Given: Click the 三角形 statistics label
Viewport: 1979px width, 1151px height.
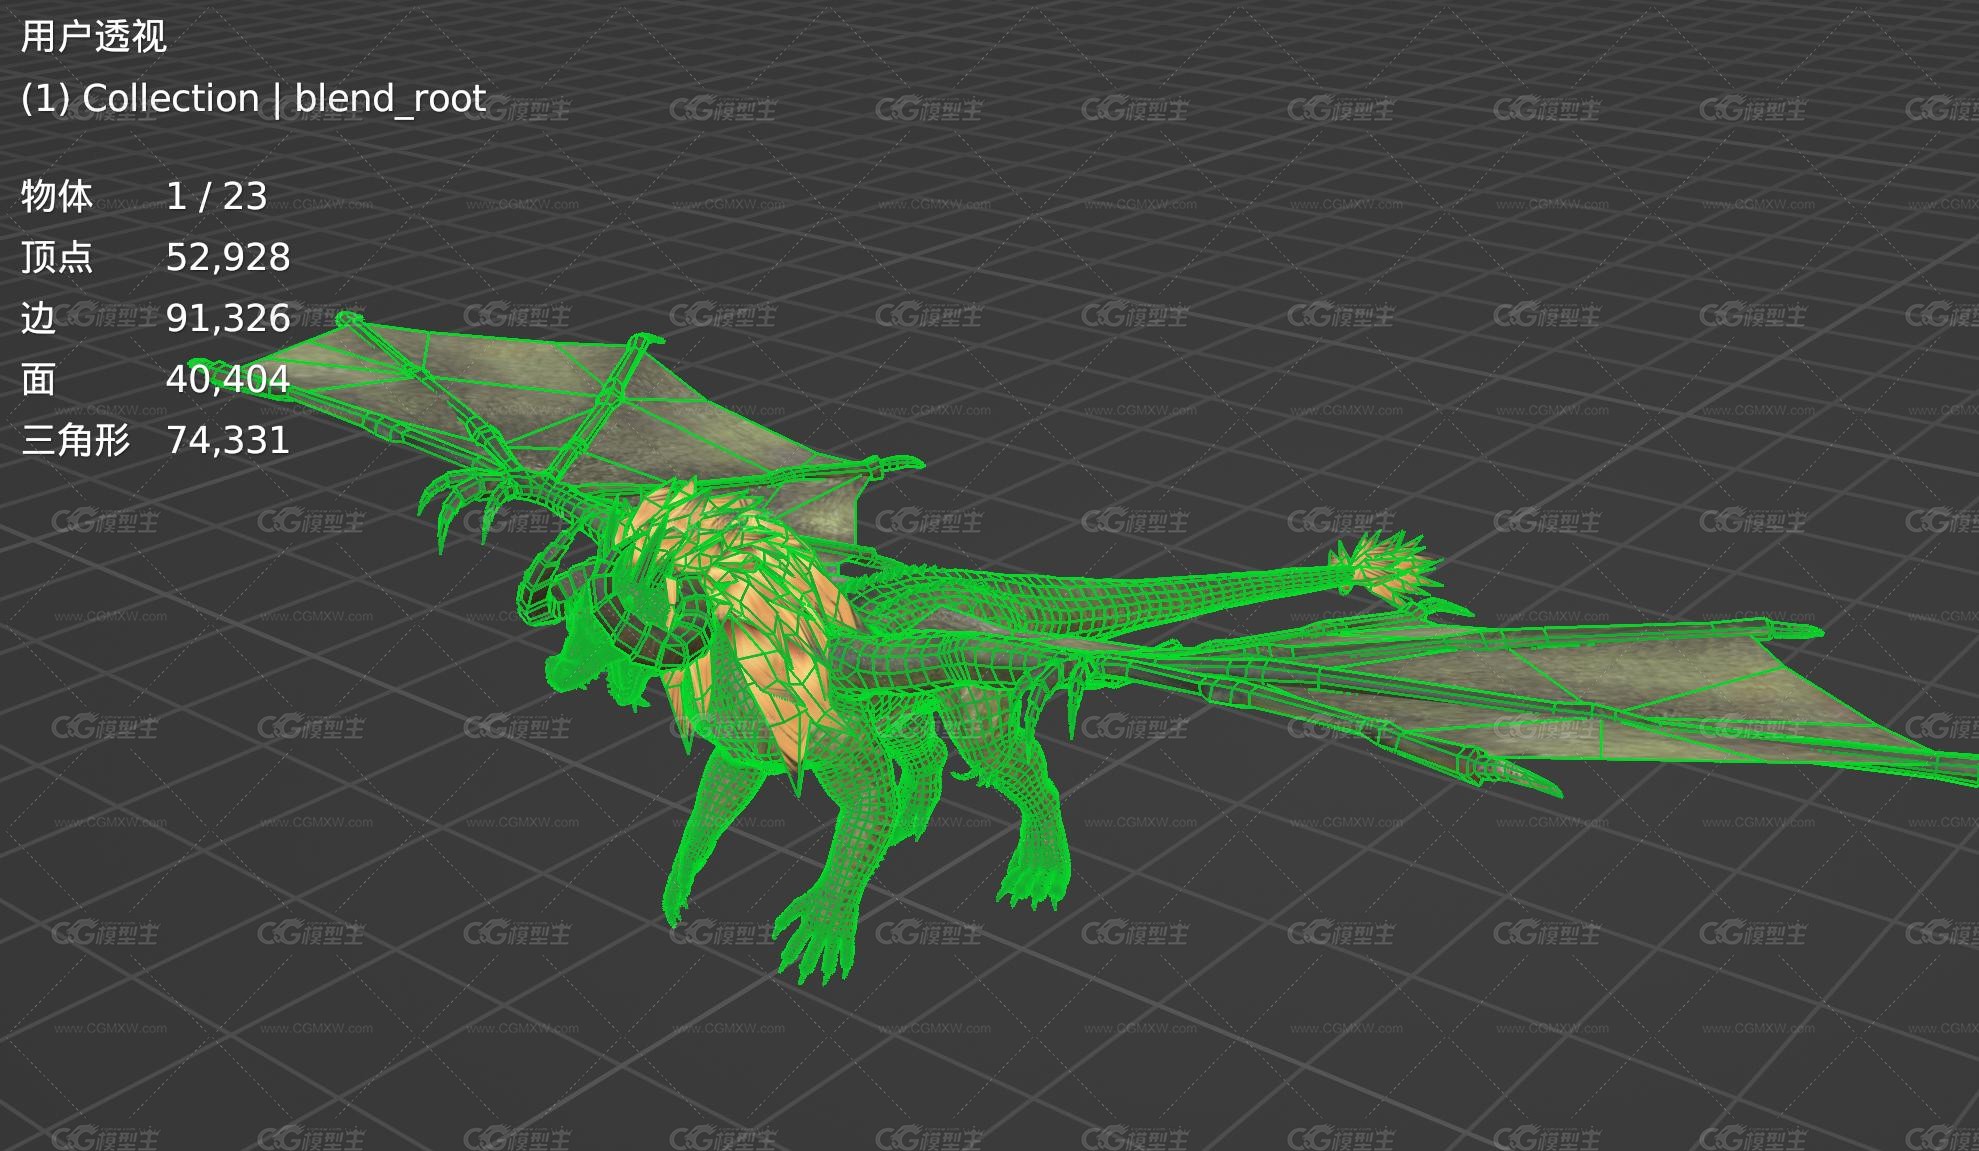Looking at the screenshot, I should point(75,440).
